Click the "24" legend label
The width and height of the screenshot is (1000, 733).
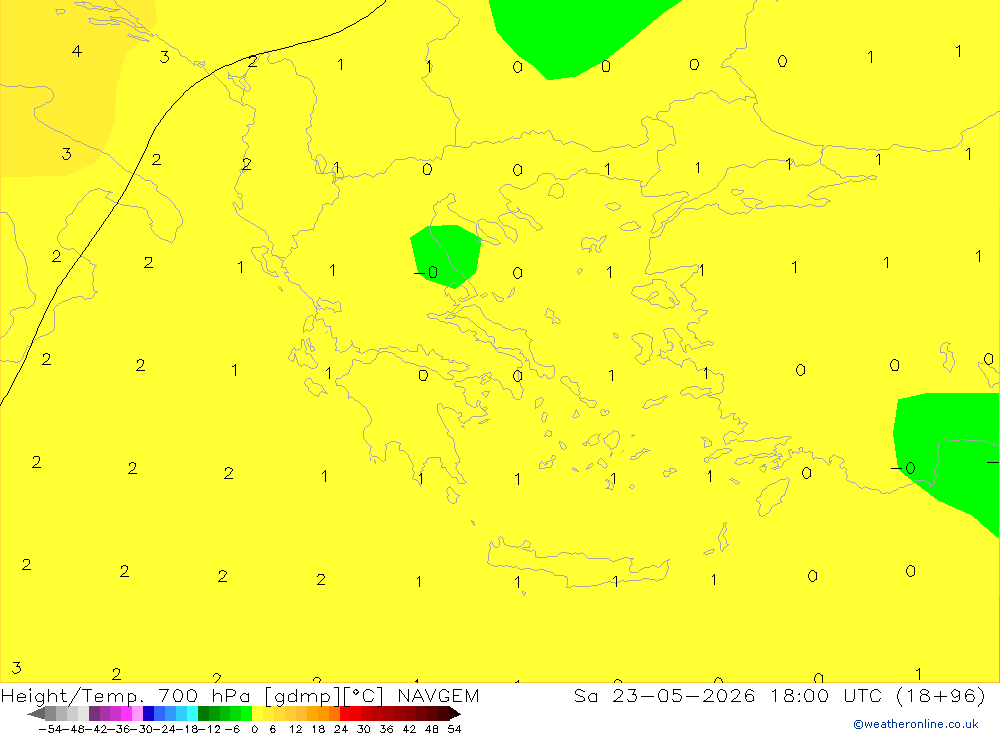(341, 729)
